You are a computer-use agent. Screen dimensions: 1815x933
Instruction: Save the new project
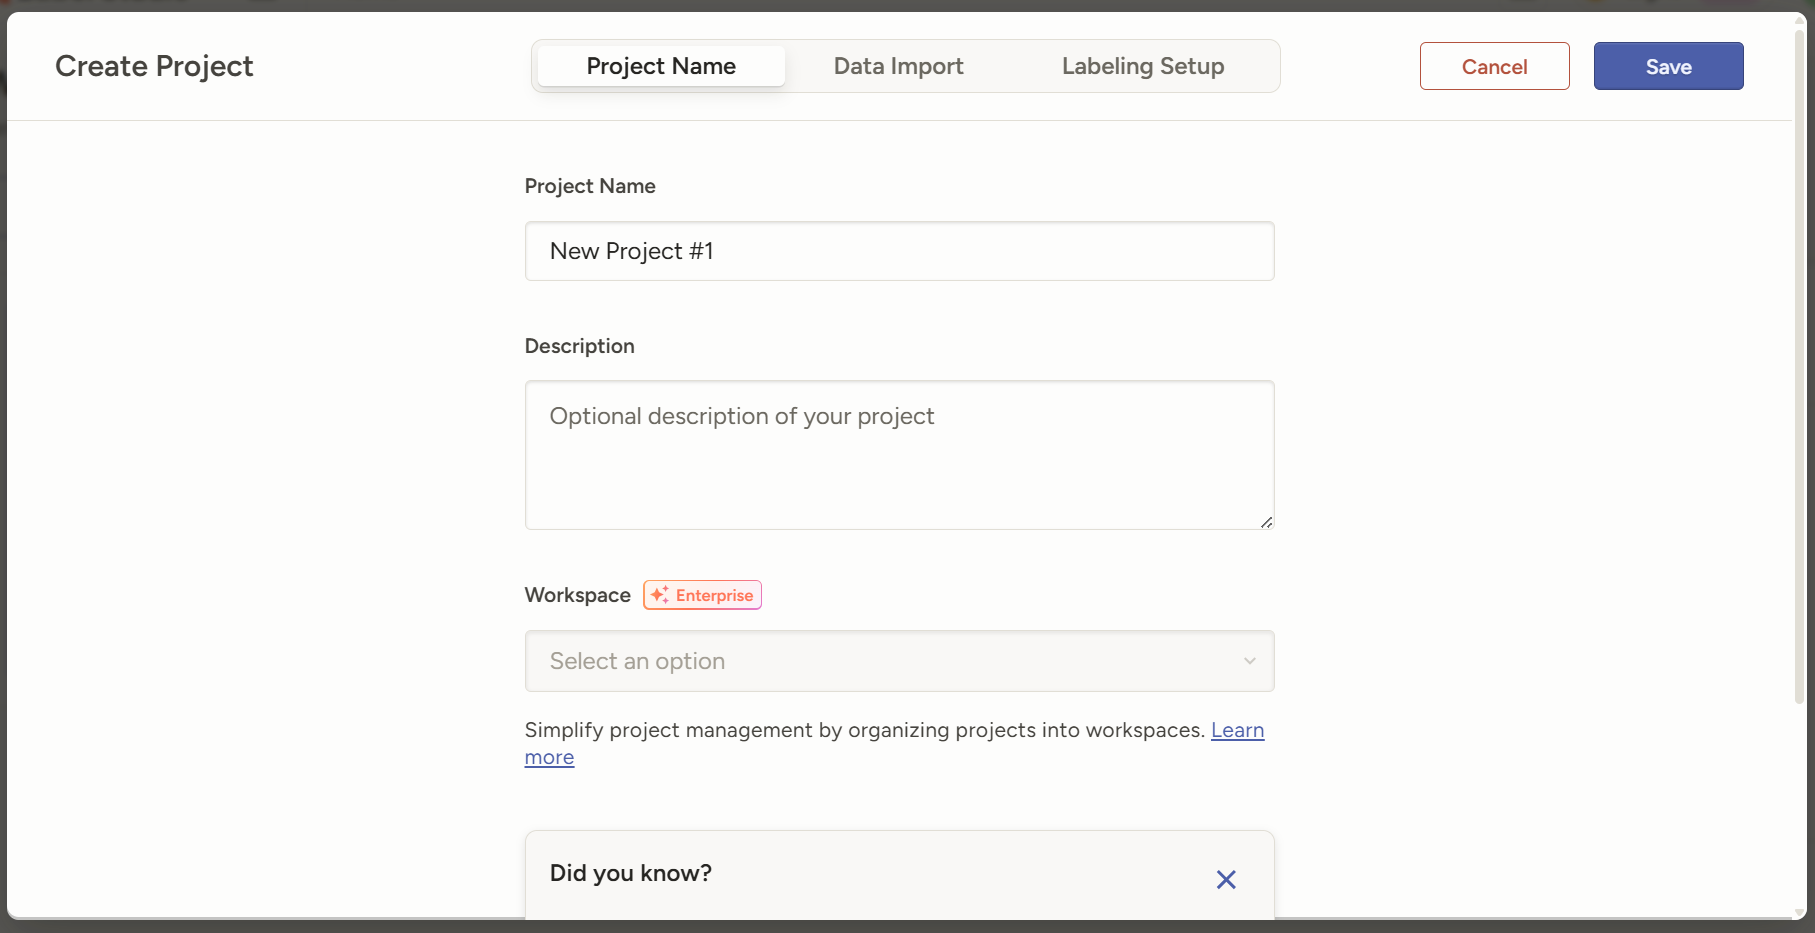click(x=1667, y=66)
